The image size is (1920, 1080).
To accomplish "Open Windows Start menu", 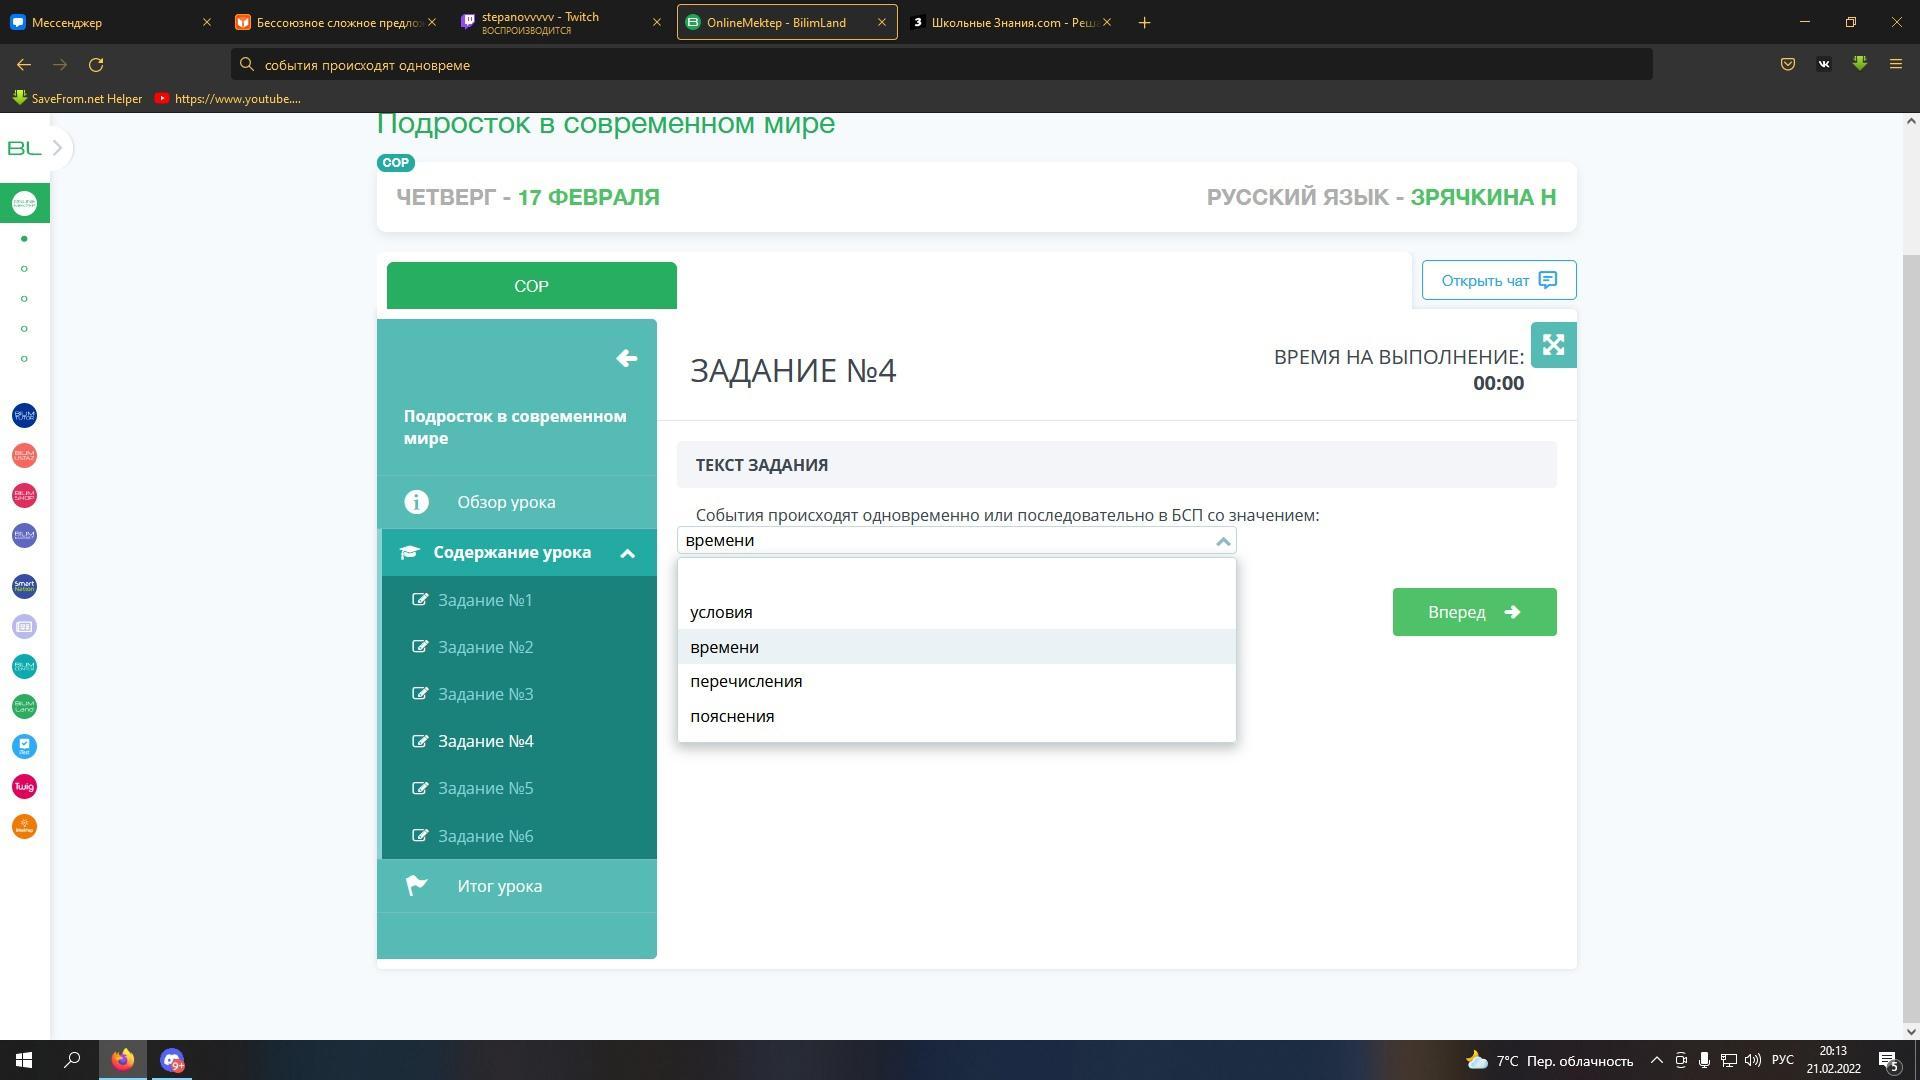I will coord(24,1060).
